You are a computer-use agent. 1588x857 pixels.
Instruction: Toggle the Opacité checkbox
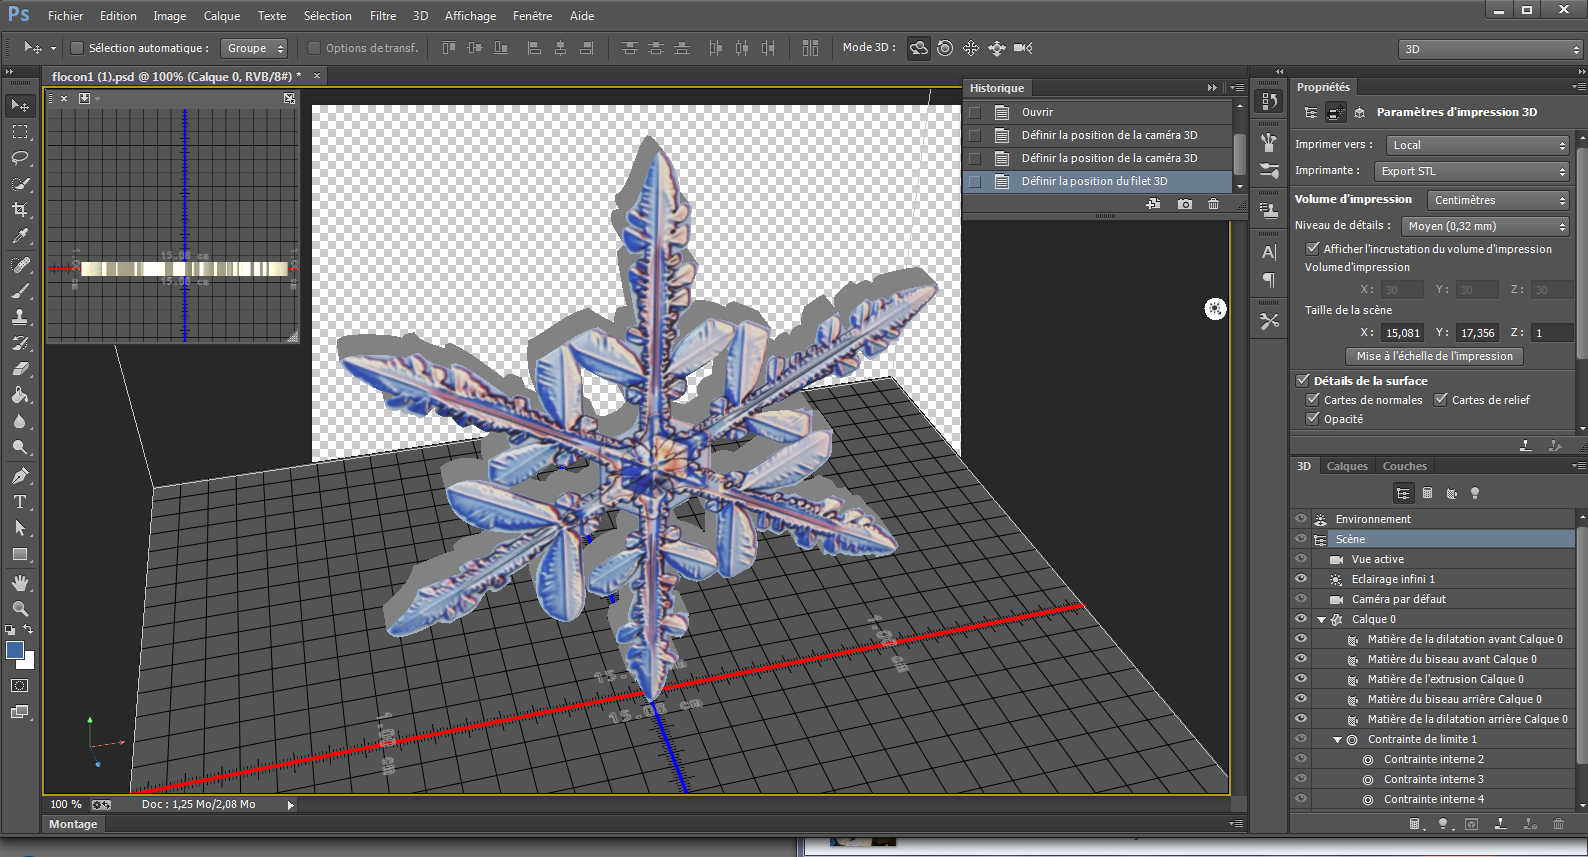(1313, 419)
